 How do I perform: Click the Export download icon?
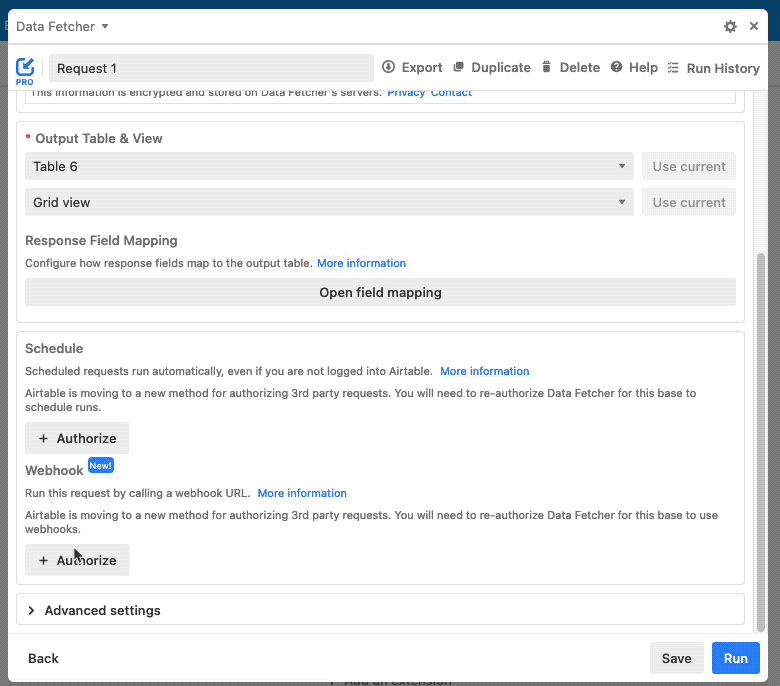pyautogui.click(x=389, y=67)
